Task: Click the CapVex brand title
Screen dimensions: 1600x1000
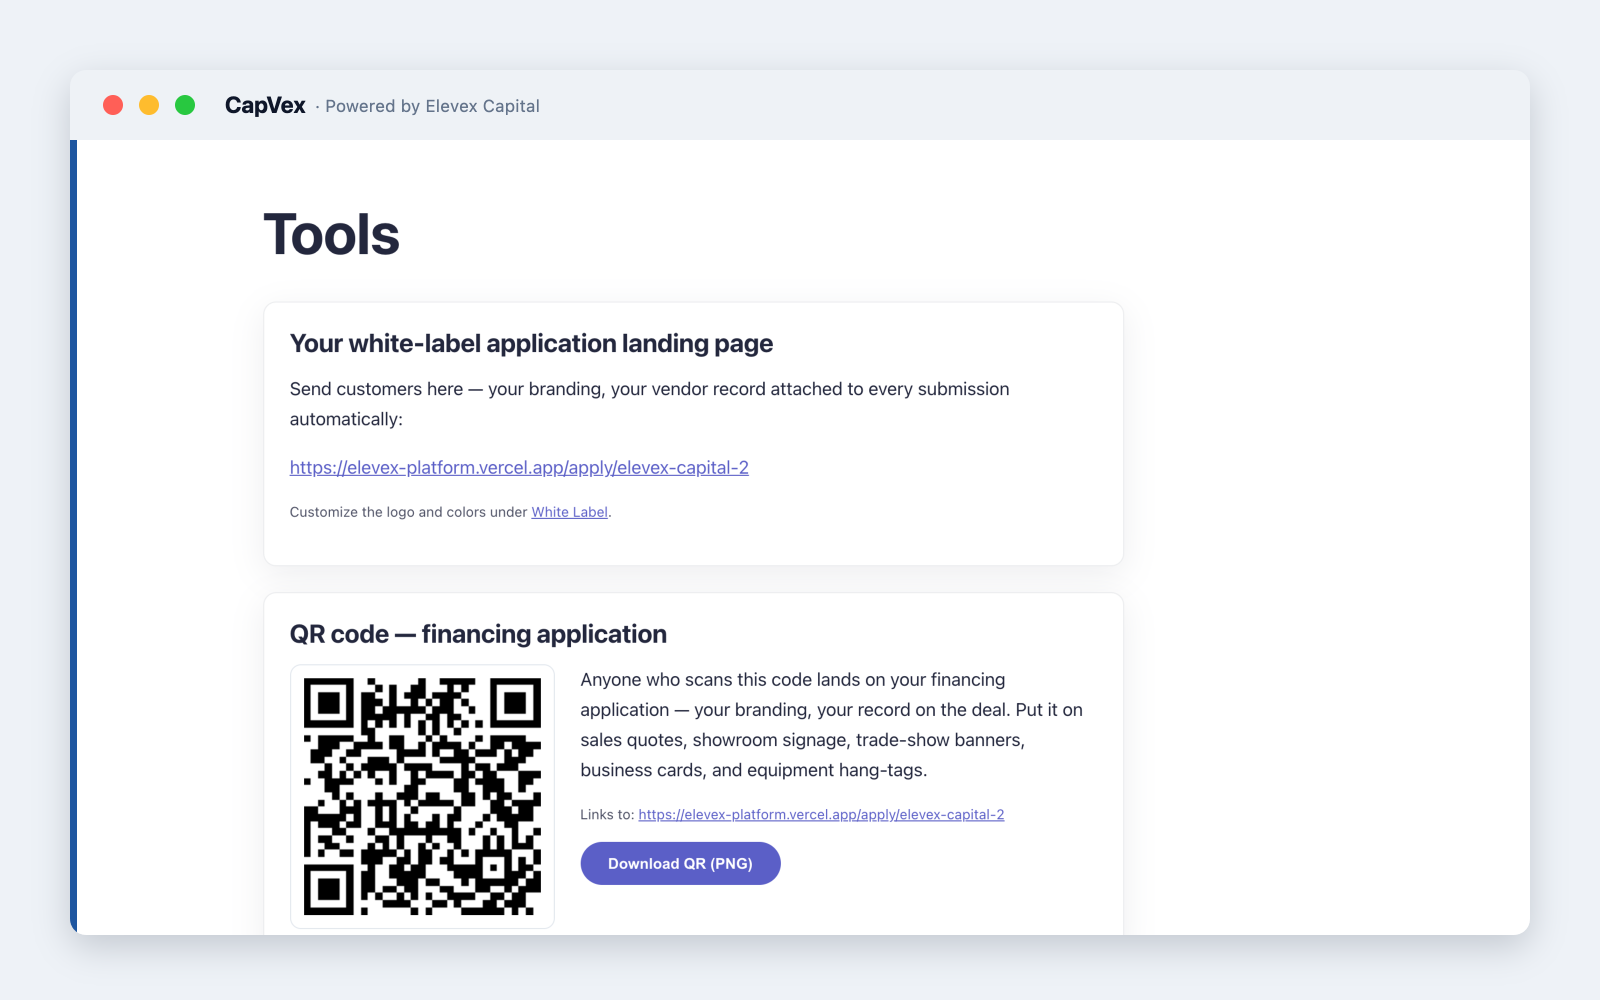Action: 265,105
